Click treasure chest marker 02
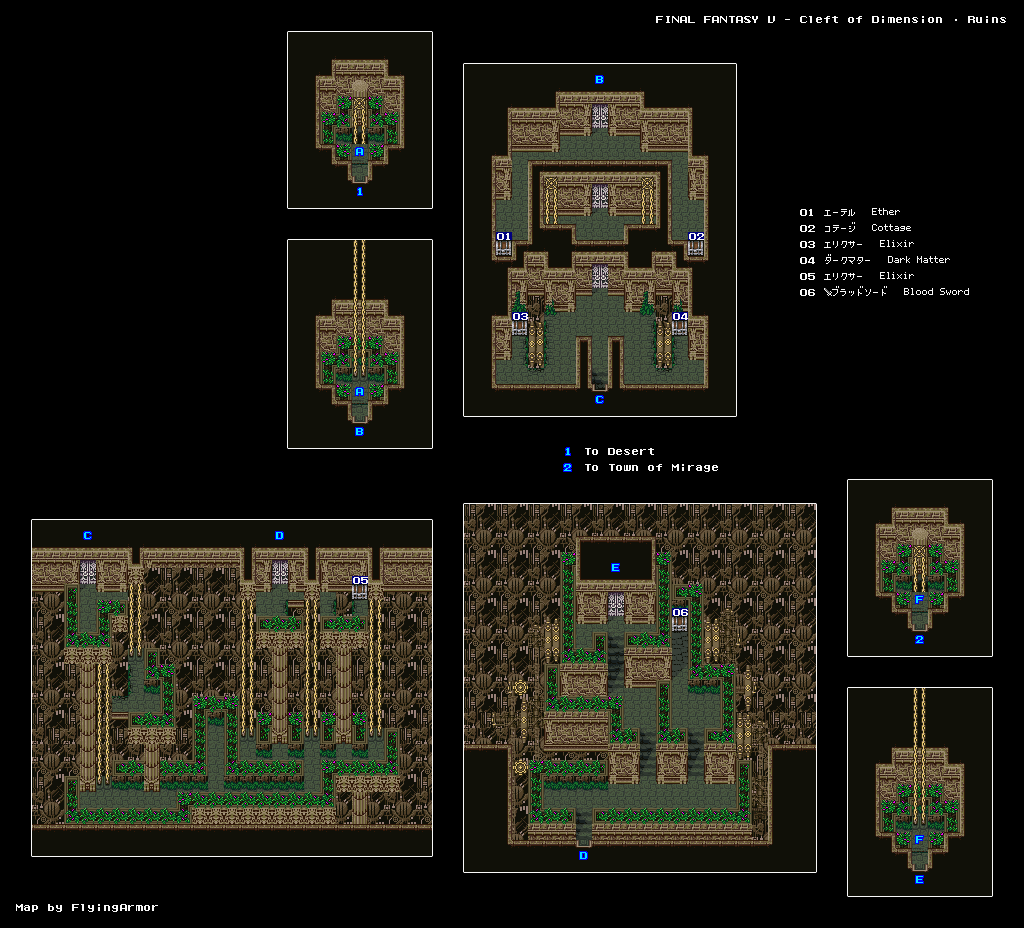This screenshot has height=928, width=1024. [696, 243]
